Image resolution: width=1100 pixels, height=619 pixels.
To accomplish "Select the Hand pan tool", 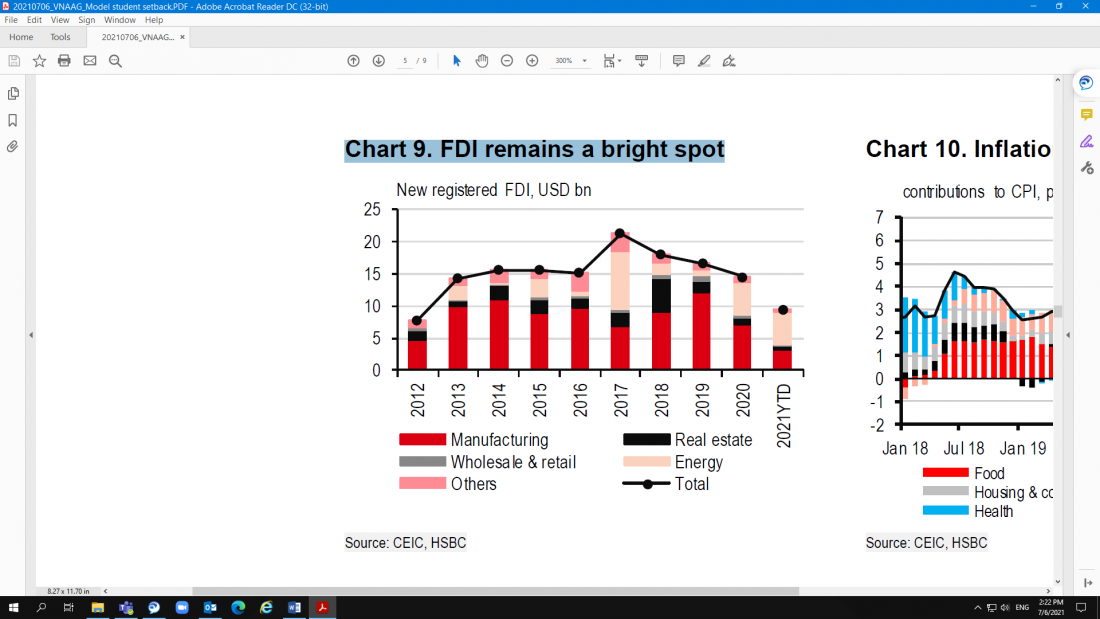I will click(482, 61).
